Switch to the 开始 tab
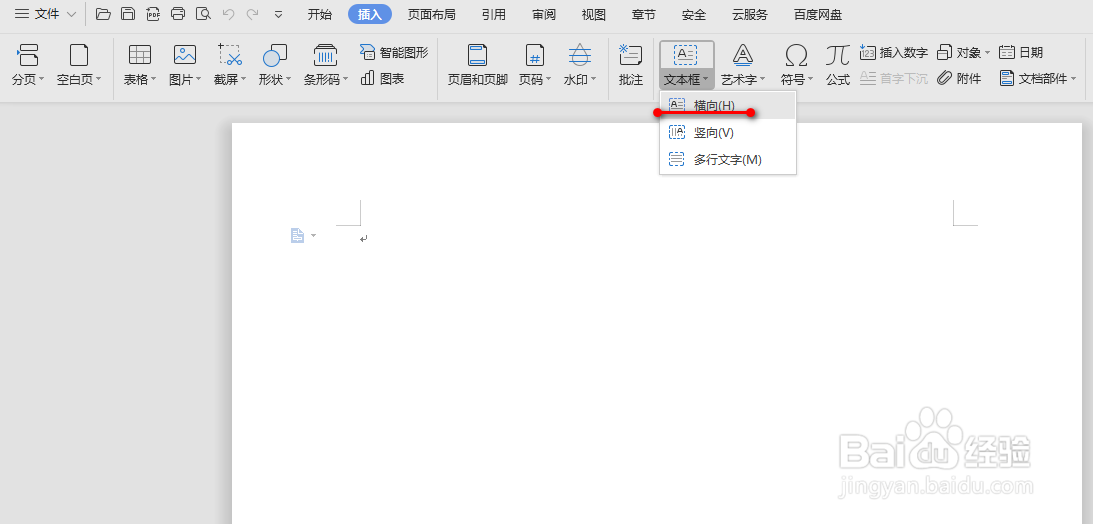This screenshot has width=1093, height=524. click(x=320, y=15)
